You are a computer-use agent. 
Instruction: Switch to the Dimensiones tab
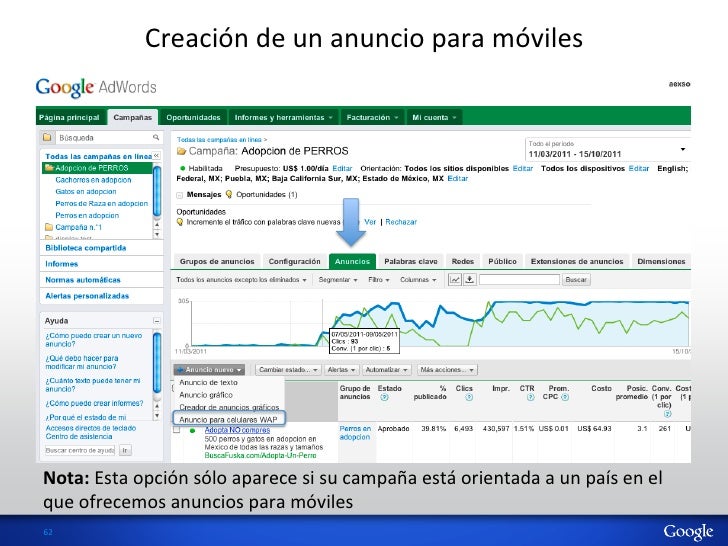coord(661,261)
